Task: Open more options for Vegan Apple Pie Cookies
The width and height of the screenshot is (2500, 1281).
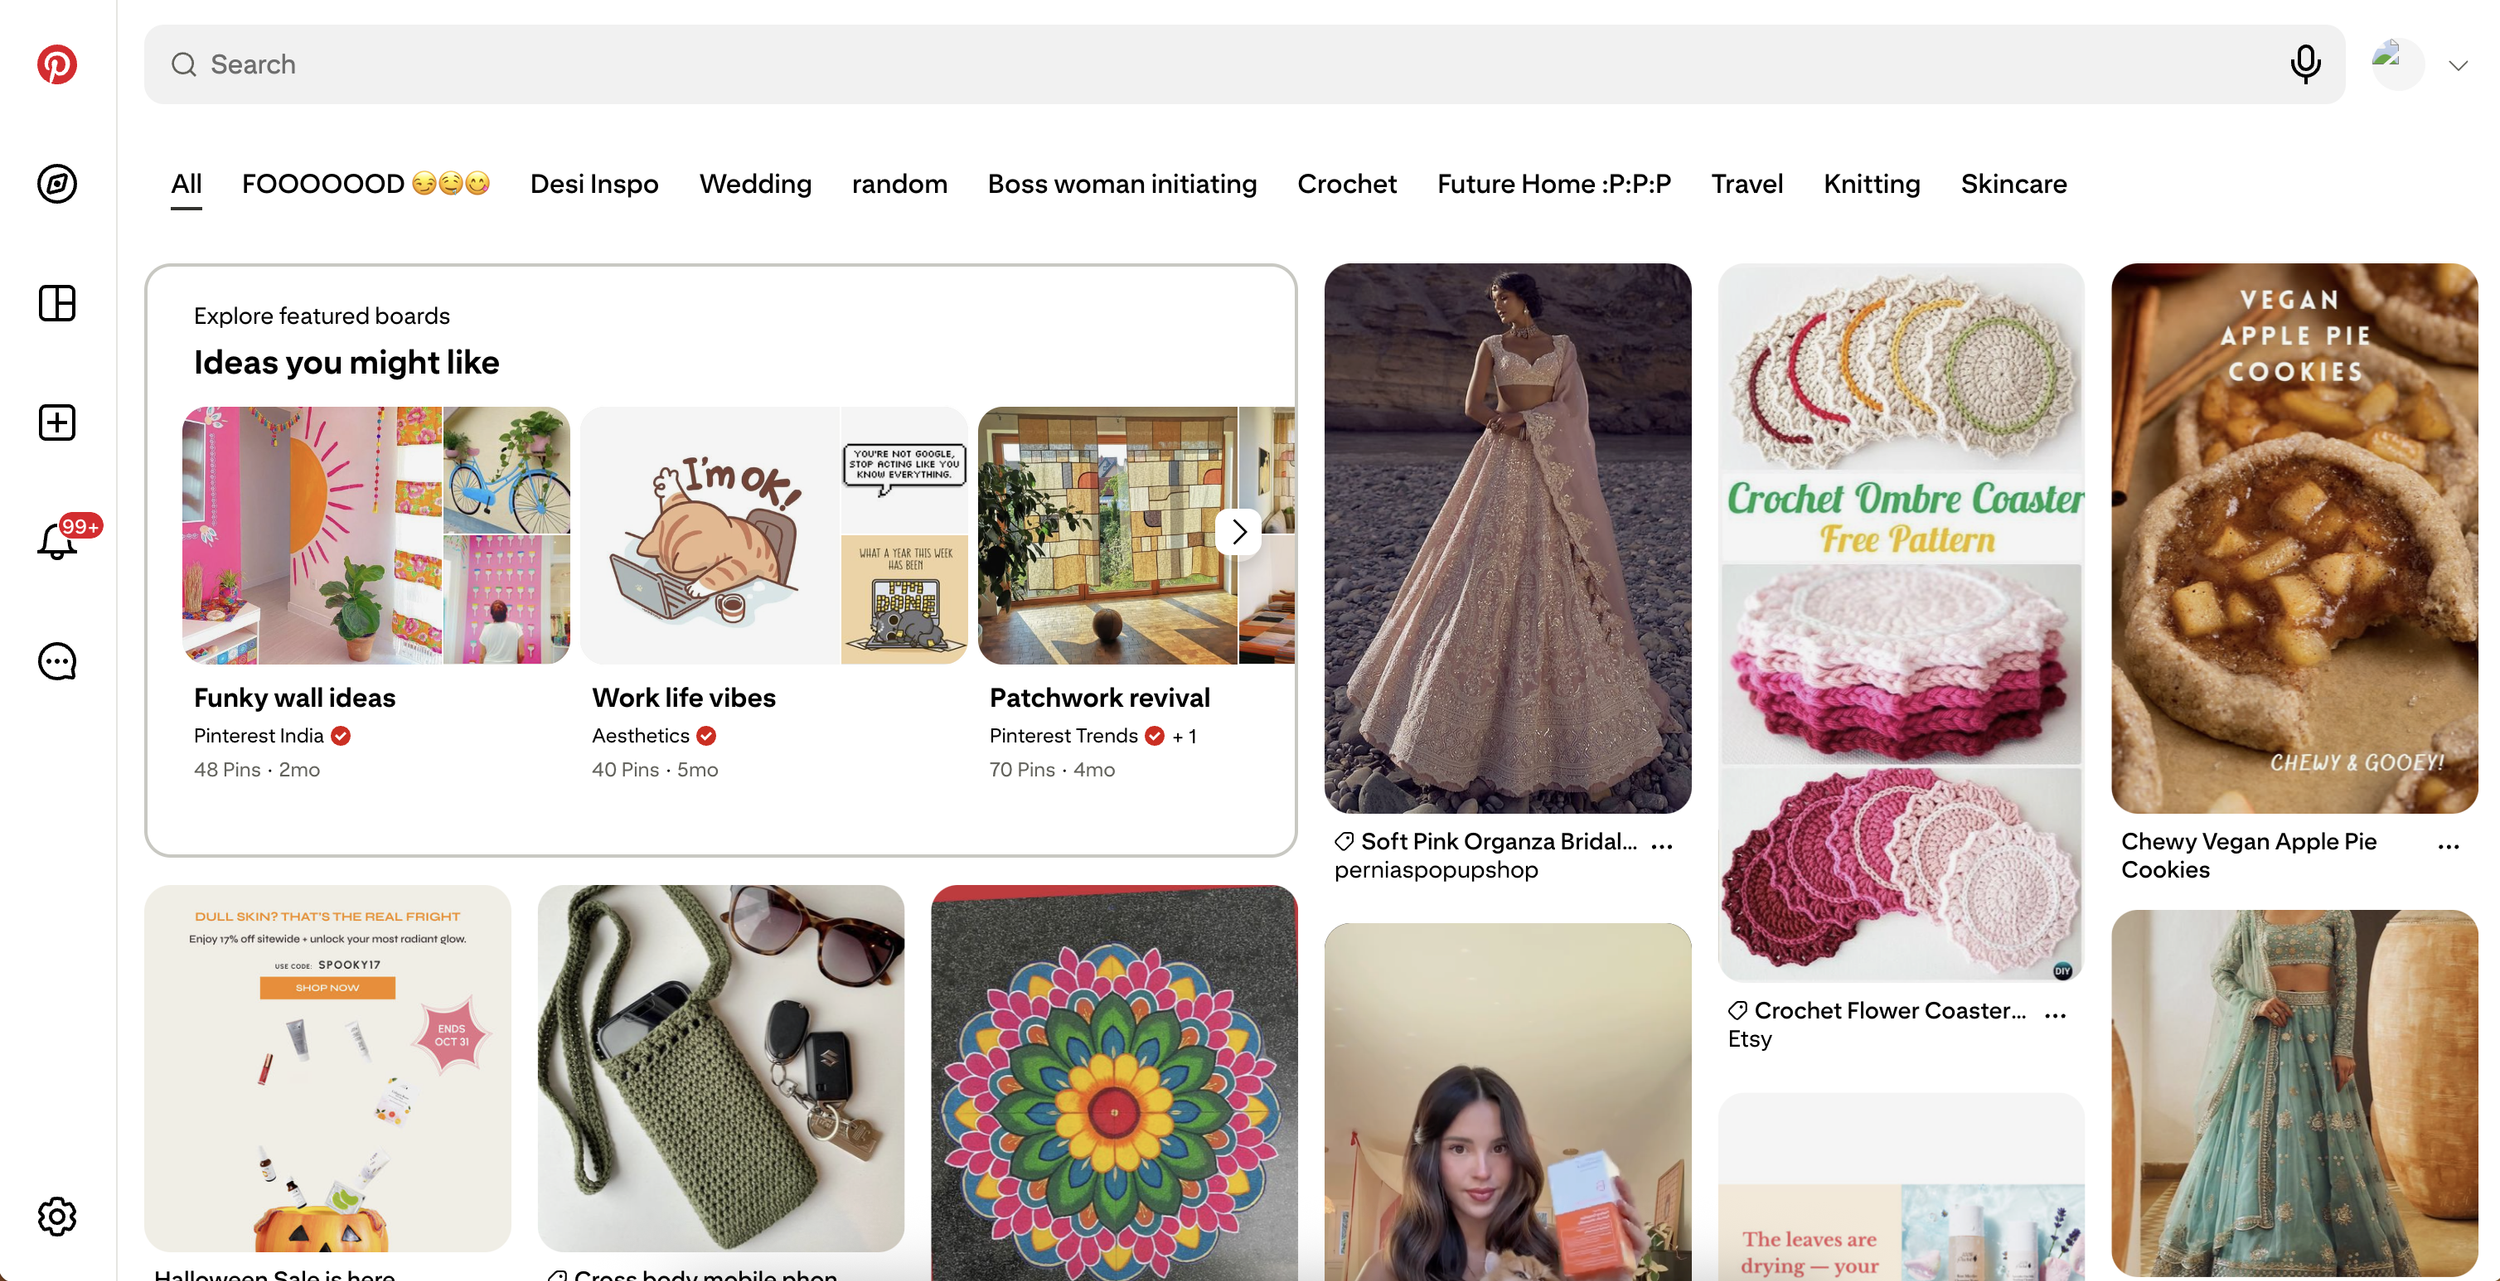Action: pos(2448,846)
